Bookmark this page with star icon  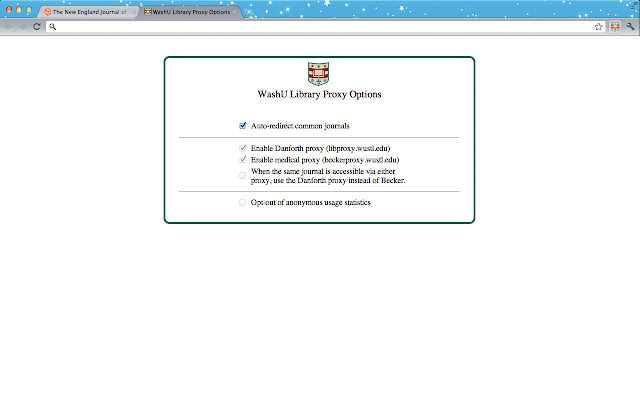point(598,27)
